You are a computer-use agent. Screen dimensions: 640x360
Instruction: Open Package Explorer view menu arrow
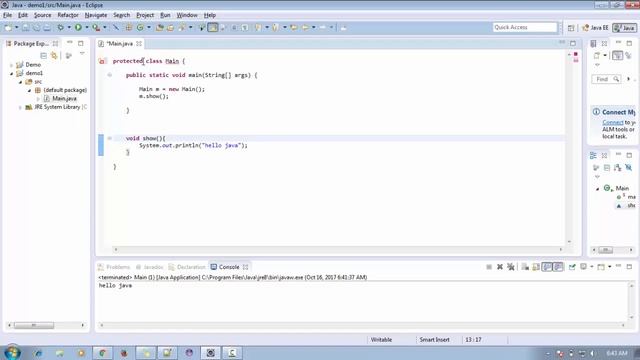pos(82,54)
